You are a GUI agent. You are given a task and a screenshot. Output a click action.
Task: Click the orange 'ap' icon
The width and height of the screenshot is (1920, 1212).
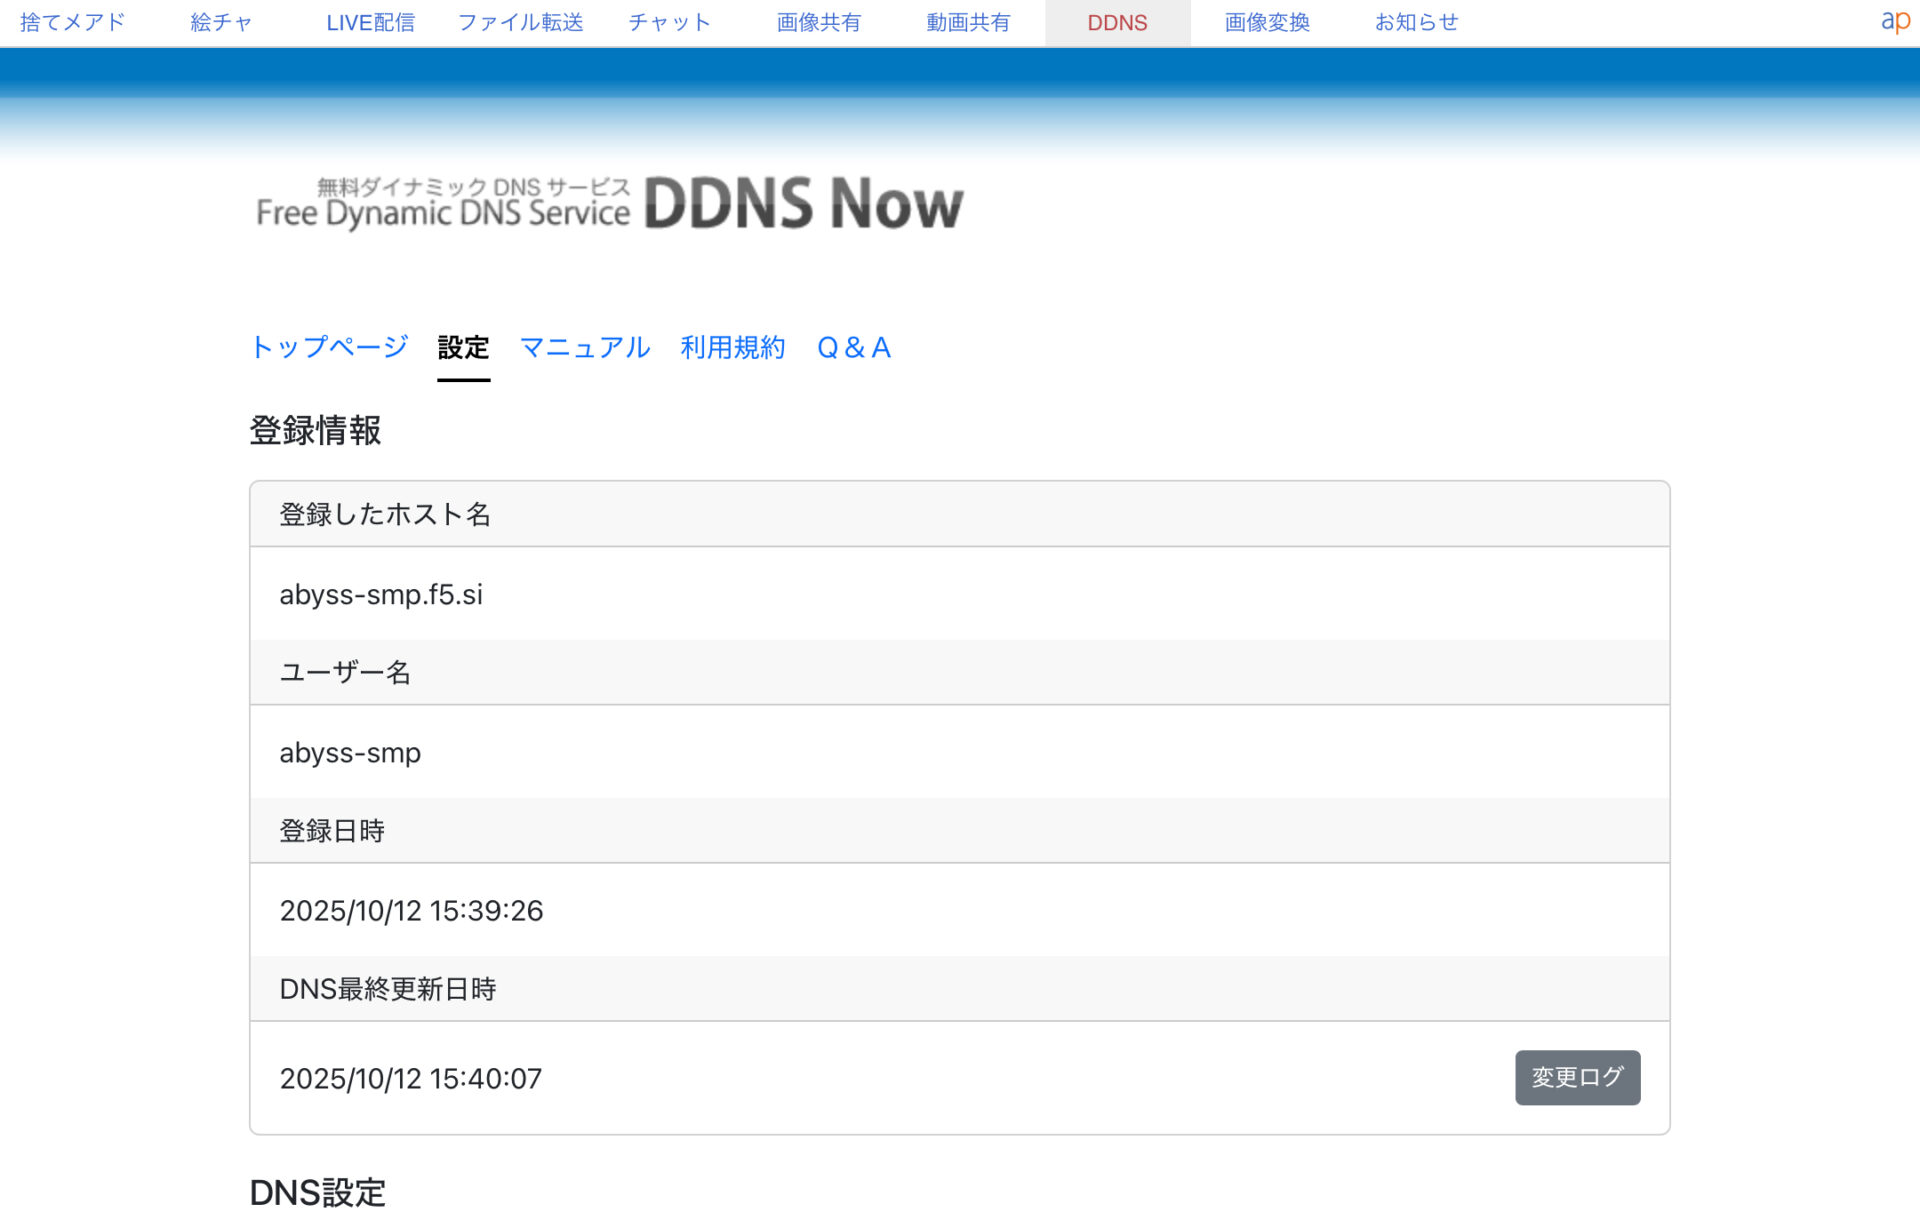coord(1894,21)
